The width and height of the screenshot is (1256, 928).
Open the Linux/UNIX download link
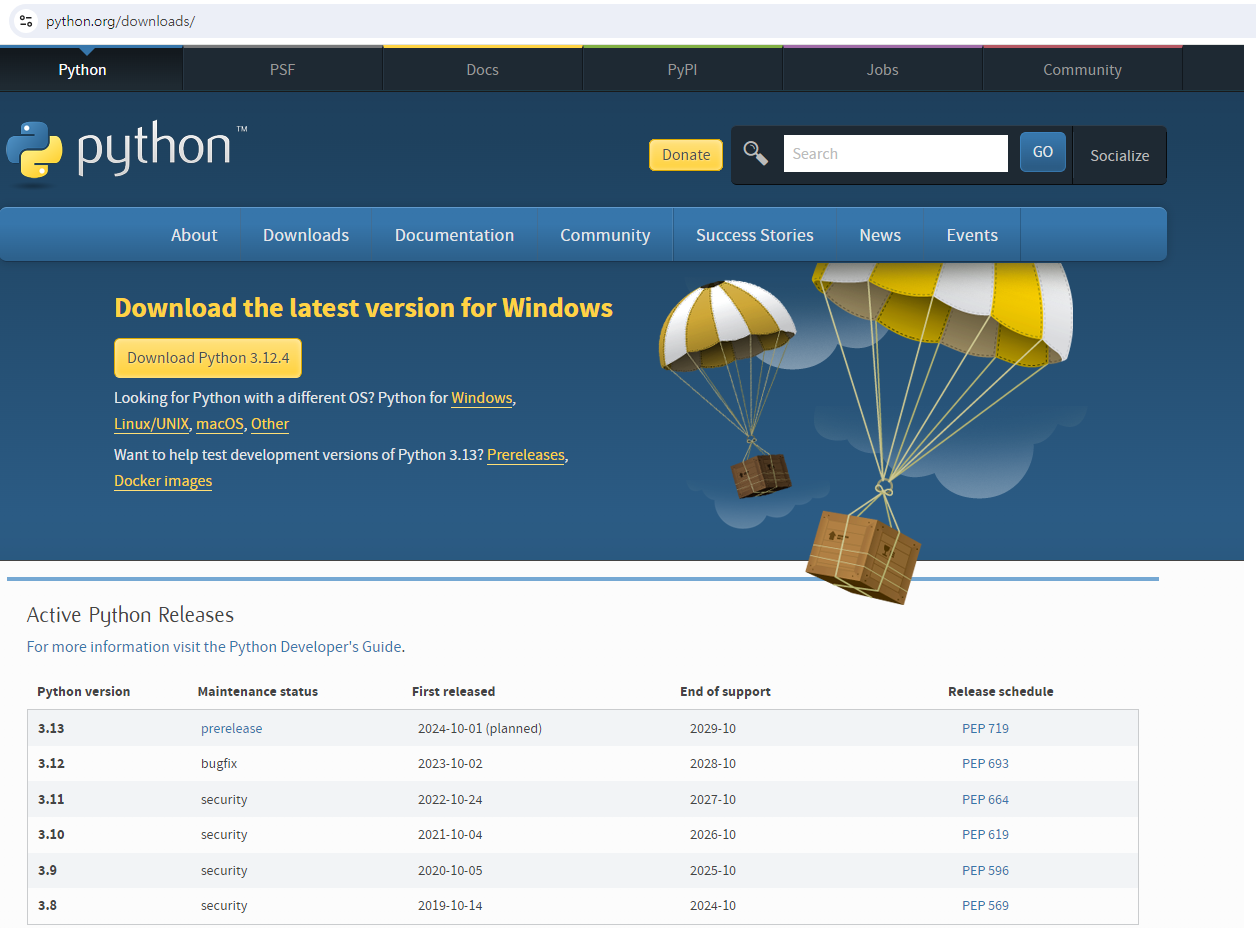pos(151,424)
